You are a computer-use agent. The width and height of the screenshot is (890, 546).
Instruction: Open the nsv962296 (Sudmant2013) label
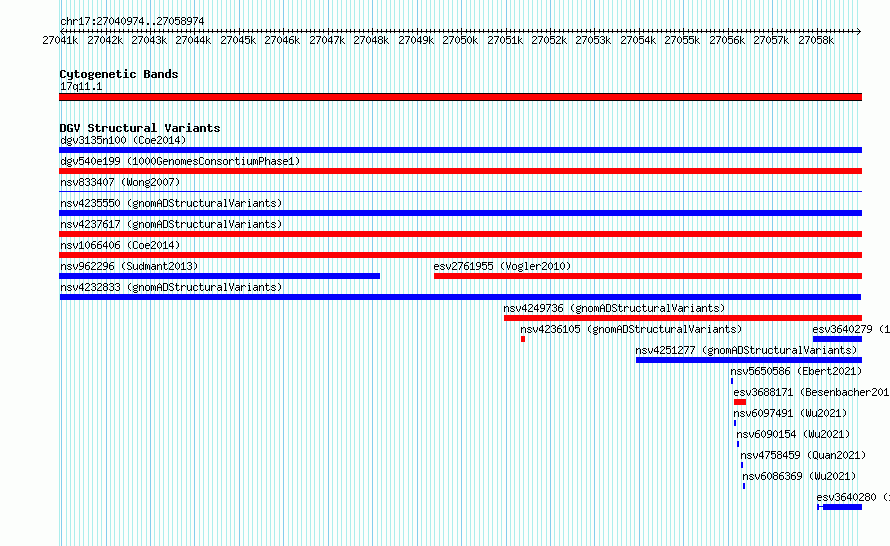pos(129,266)
